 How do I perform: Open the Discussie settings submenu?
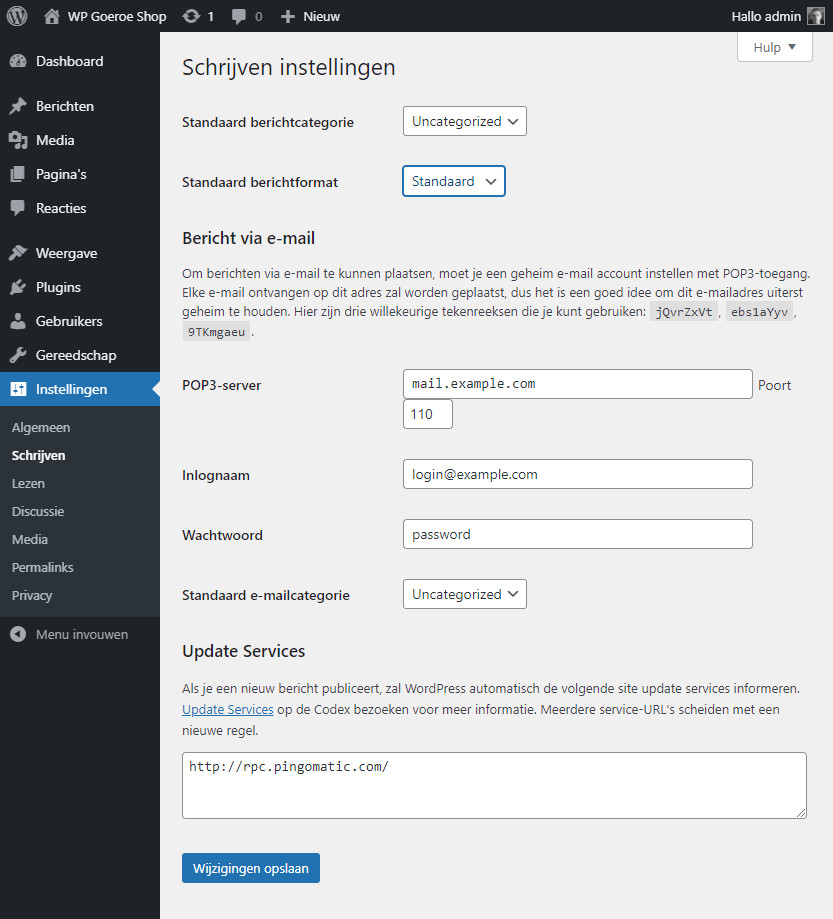[38, 511]
